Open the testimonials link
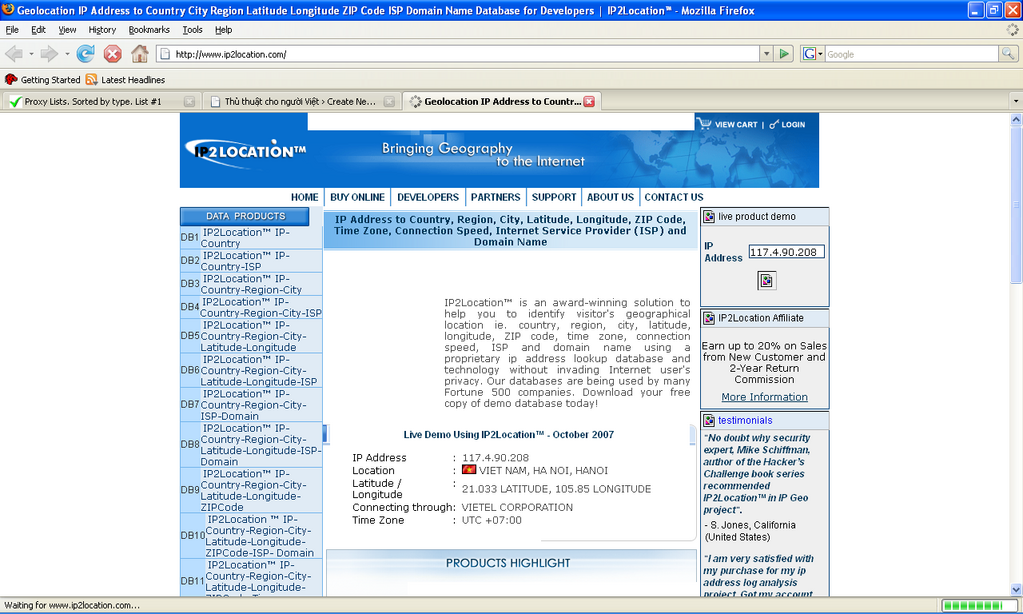Viewport: 1023px width, 614px height. (x=745, y=420)
